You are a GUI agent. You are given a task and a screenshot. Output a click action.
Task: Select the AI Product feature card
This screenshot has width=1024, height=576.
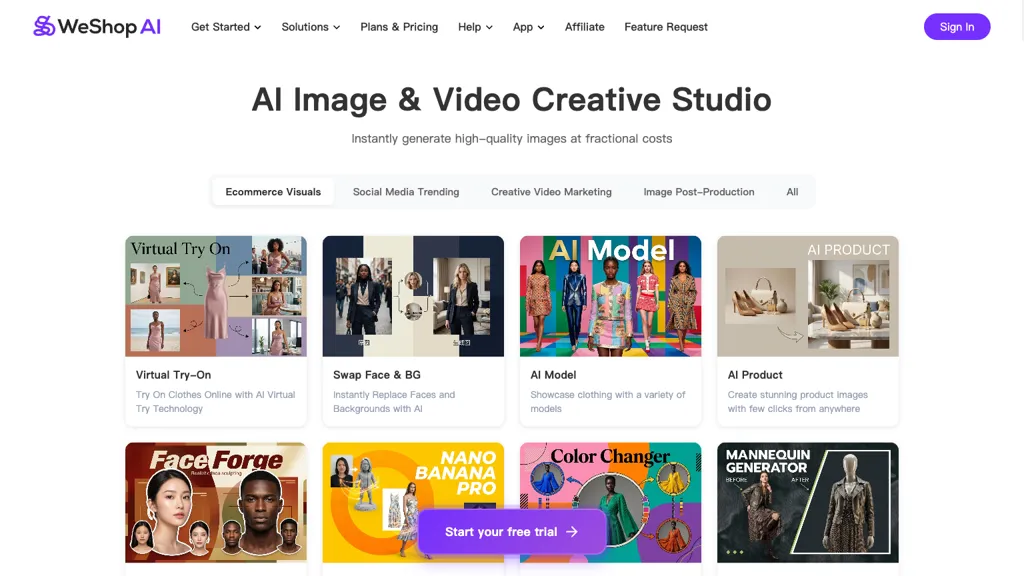click(x=807, y=296)
